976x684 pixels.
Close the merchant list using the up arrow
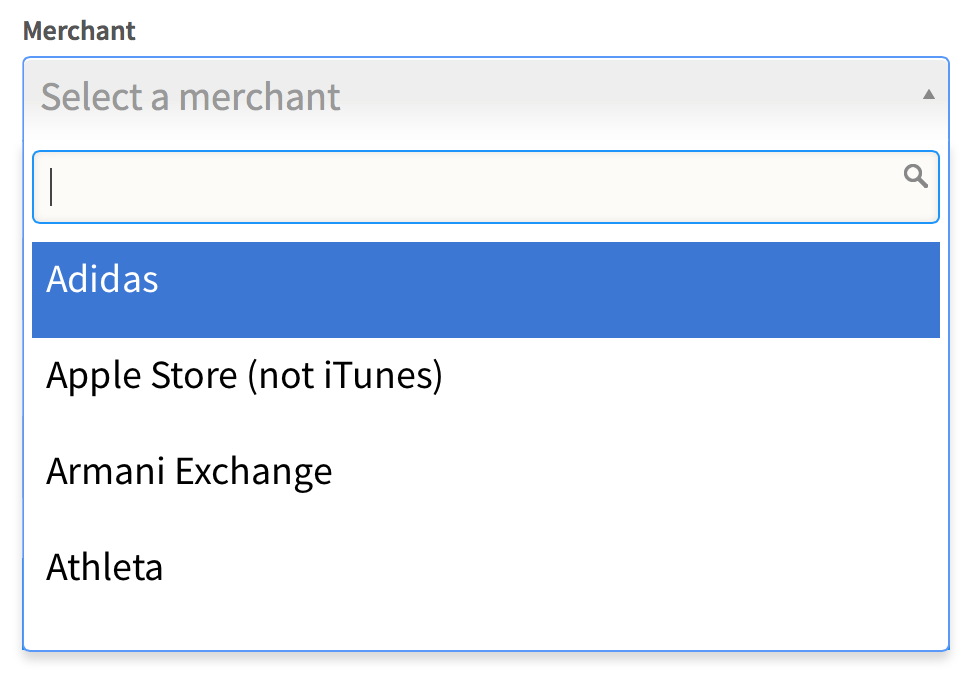[x=928, y=95]
